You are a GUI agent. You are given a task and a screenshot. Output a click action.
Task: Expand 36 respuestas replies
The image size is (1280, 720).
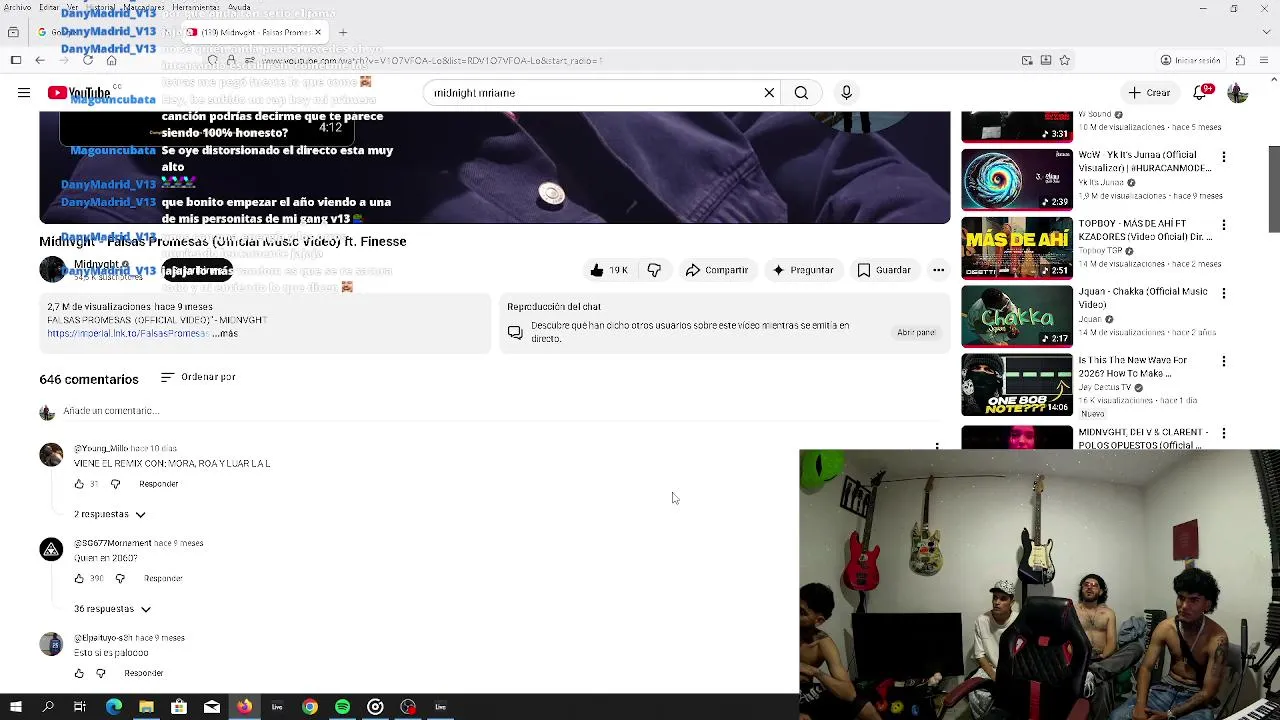tap(112, 609)
